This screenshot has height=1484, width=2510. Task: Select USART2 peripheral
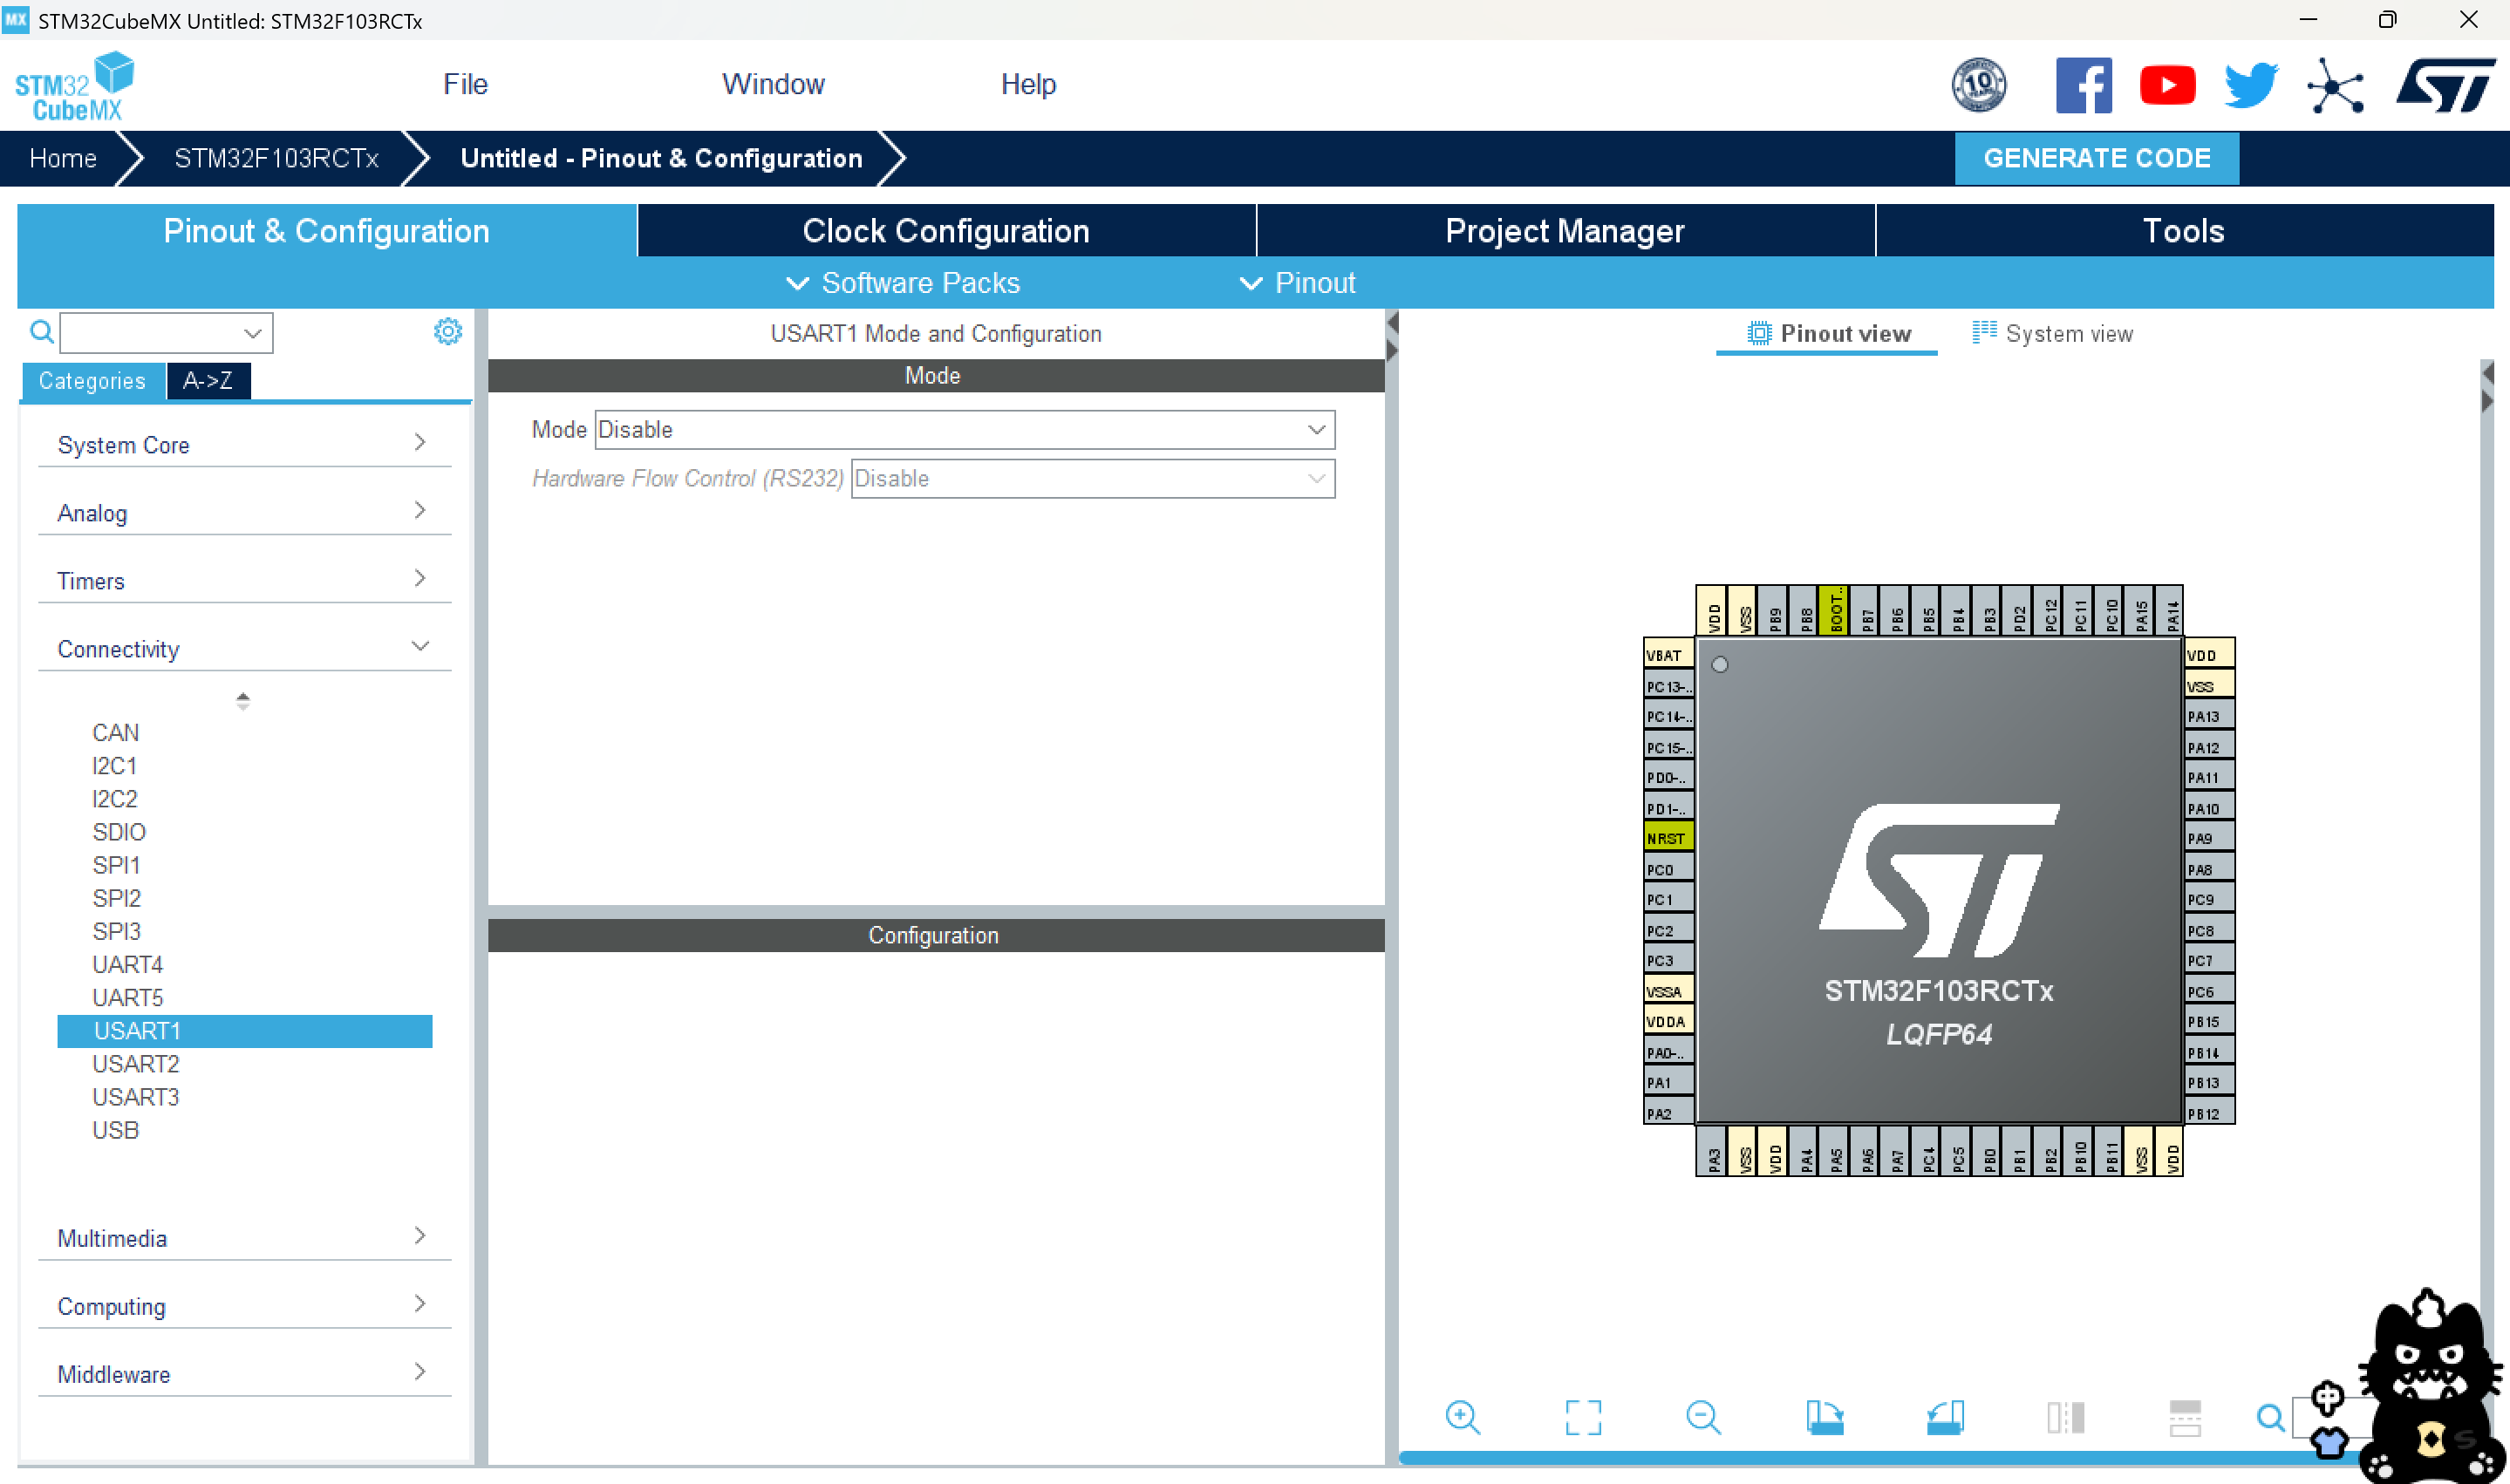pos(135,1063)
